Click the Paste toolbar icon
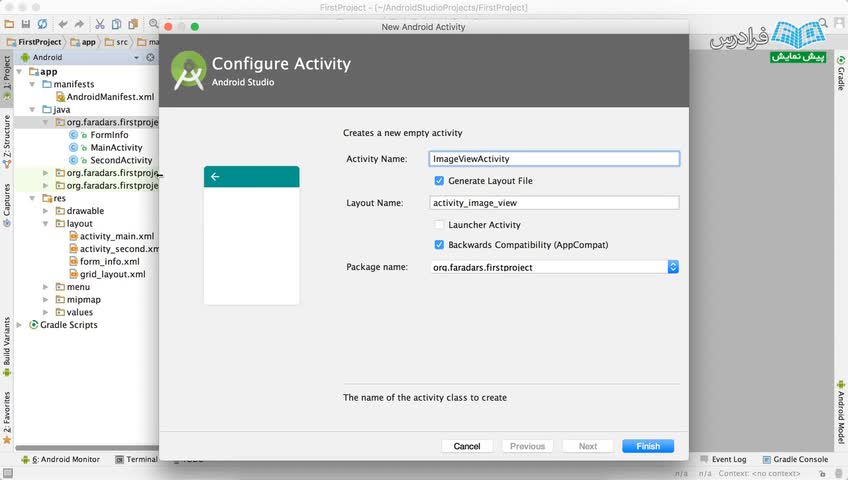Screen dimensions: 848x480 point(133,24)
